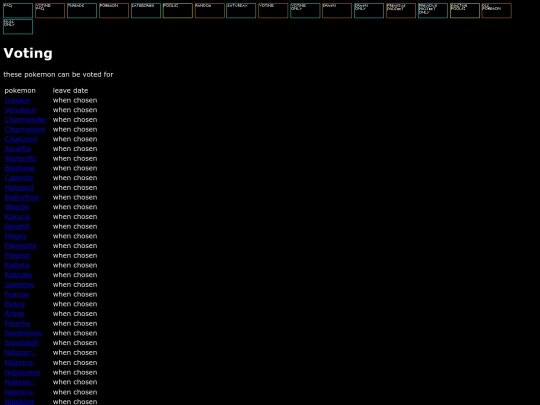Select the Arbok link
This screenshot has height=405, width=540.
coord(14,314)
